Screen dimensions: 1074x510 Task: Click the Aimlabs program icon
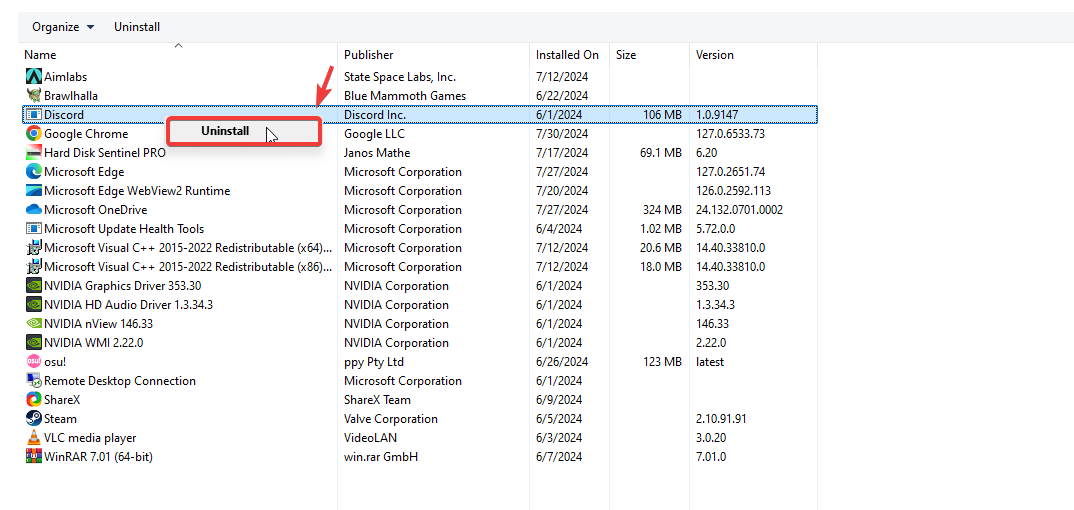34,77
